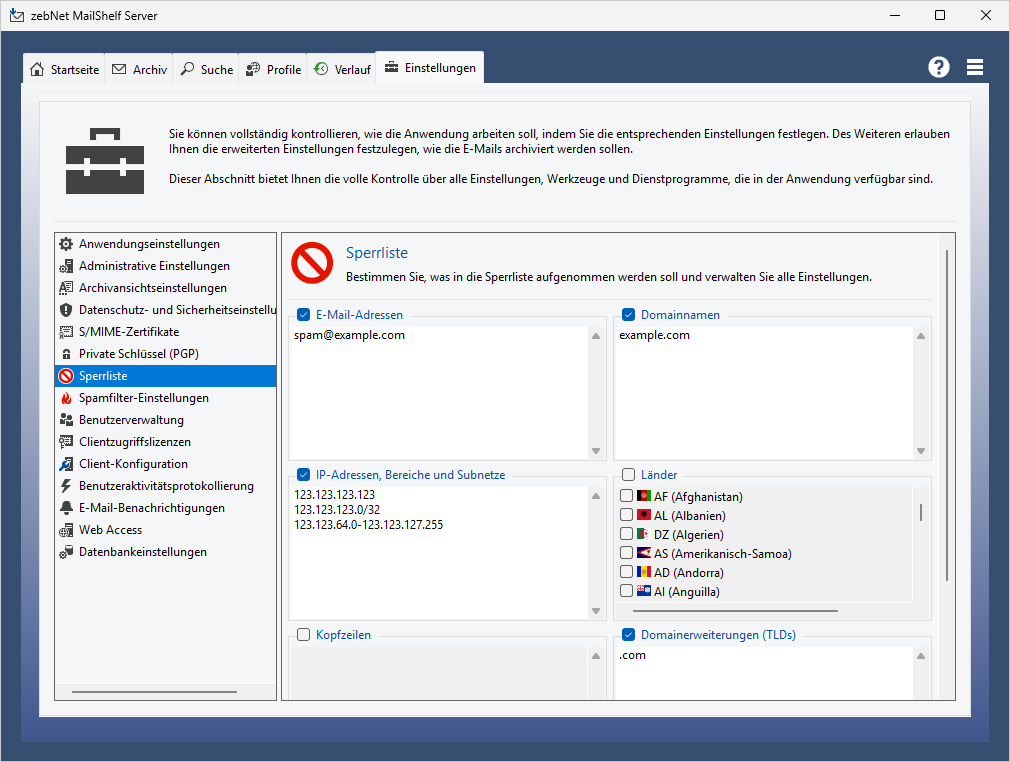Open Web Access settings entry
This screenshot has height=762, width=1010.
click(110, 530)
